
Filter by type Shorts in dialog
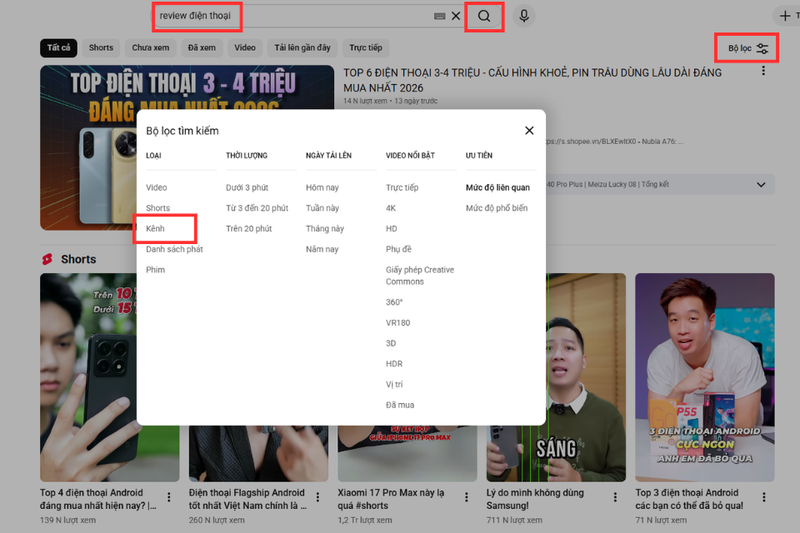pyautogui.click(x=158, y=208)
